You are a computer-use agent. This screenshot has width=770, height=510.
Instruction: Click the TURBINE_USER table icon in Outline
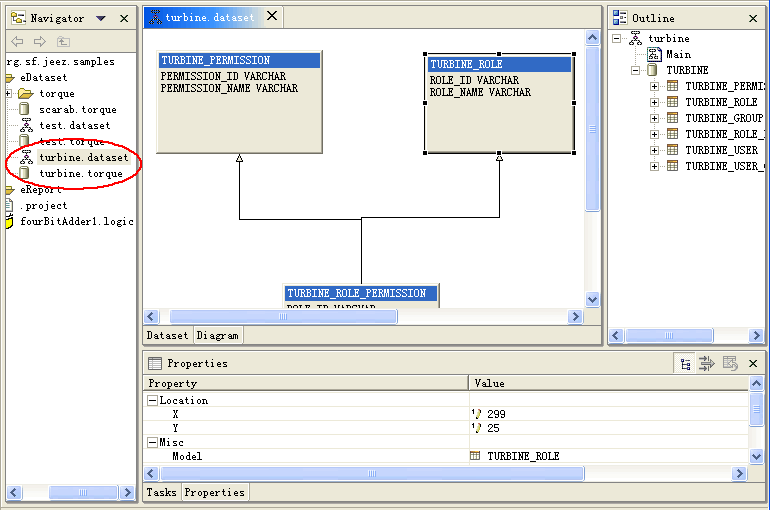click(672, 150)
